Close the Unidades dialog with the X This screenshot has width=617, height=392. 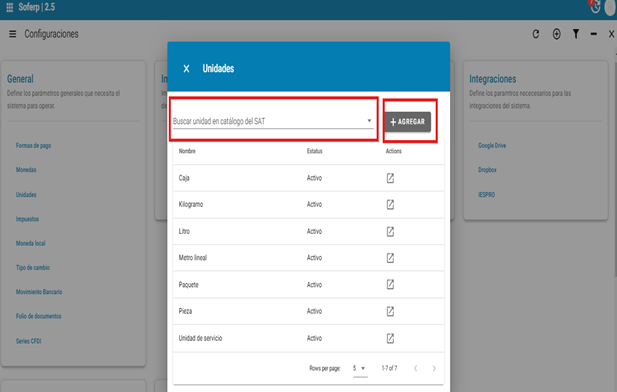187,69
